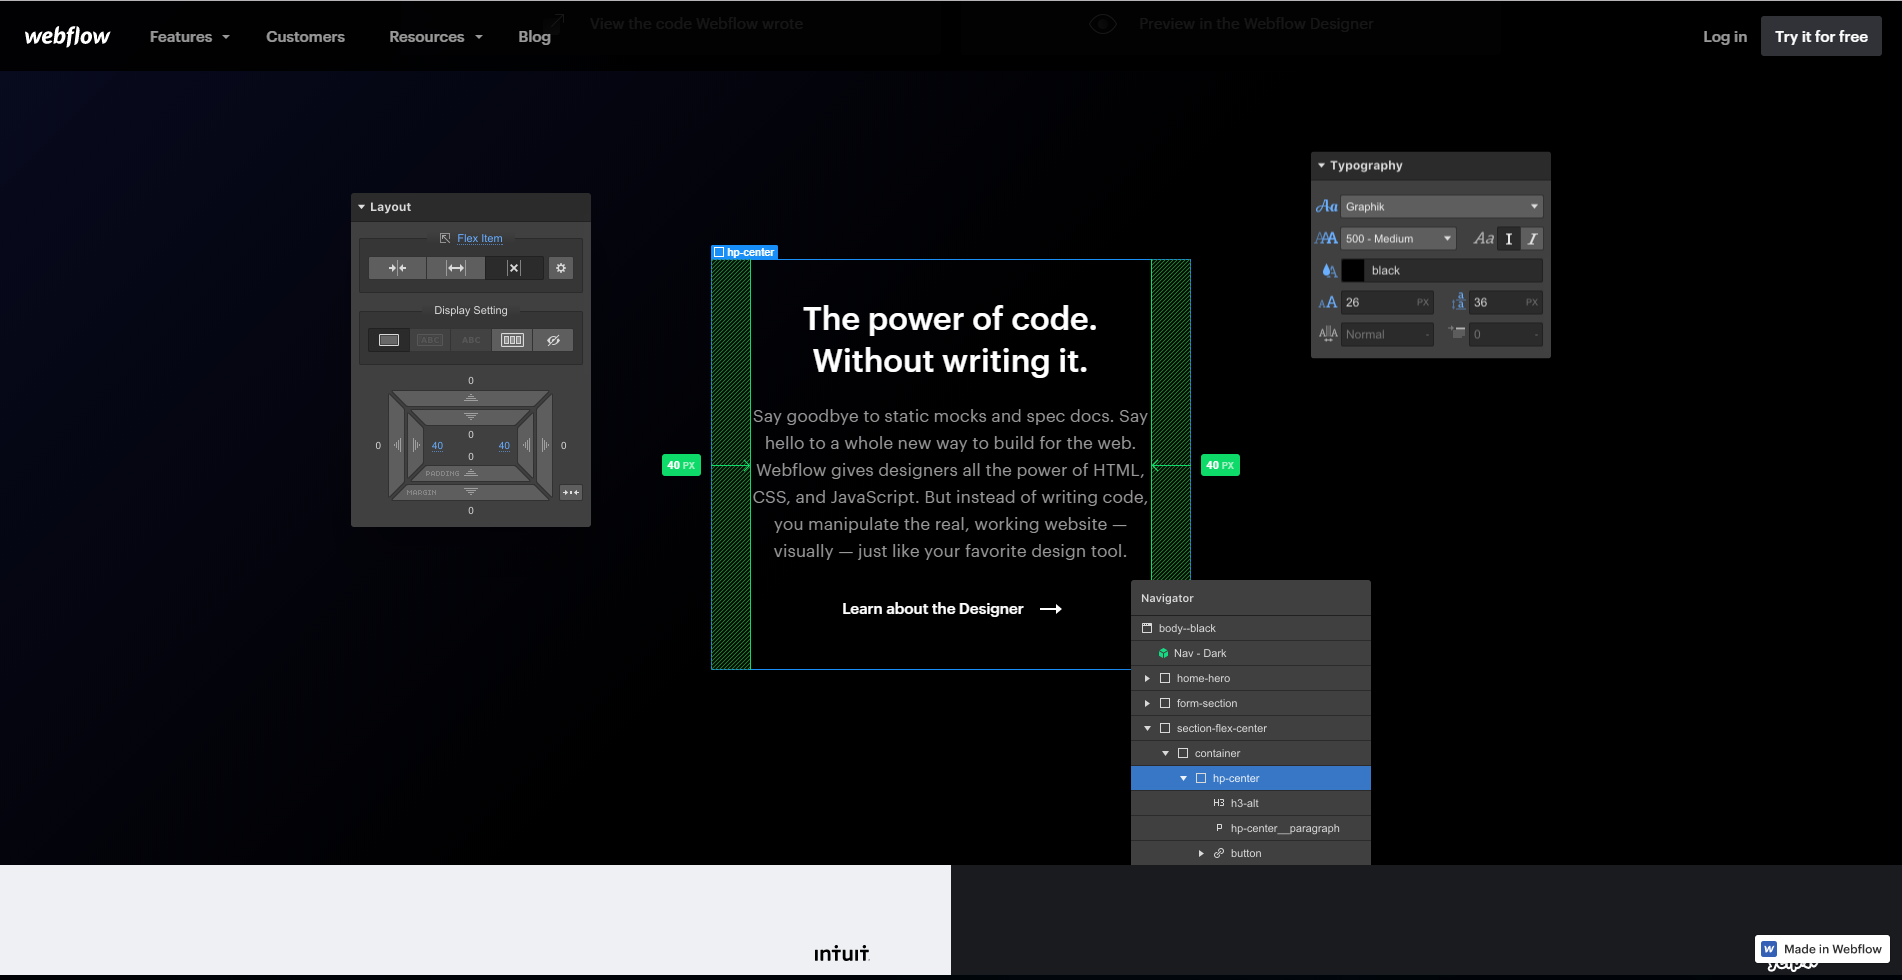Expand the button element in Navigator
Screen dimensions: 1902x980
click(x=1201, y=853)
